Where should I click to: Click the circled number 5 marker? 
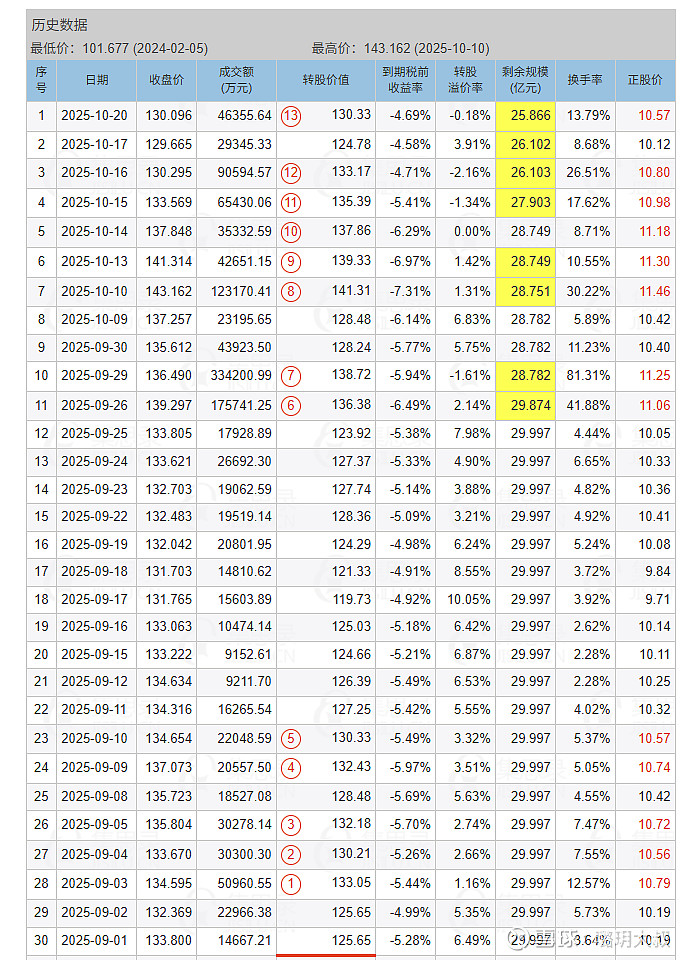(x=291, y=739)
